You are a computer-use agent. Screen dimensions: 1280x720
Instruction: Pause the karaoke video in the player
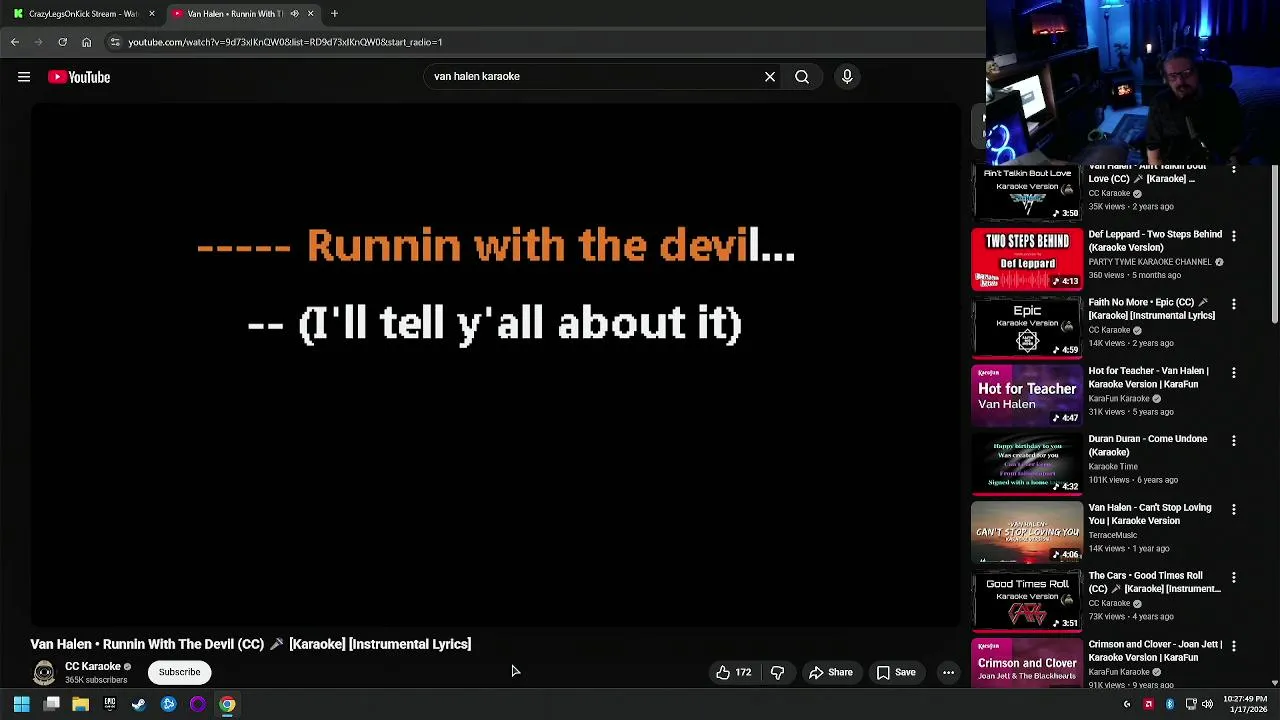click(x=496, y=365)
